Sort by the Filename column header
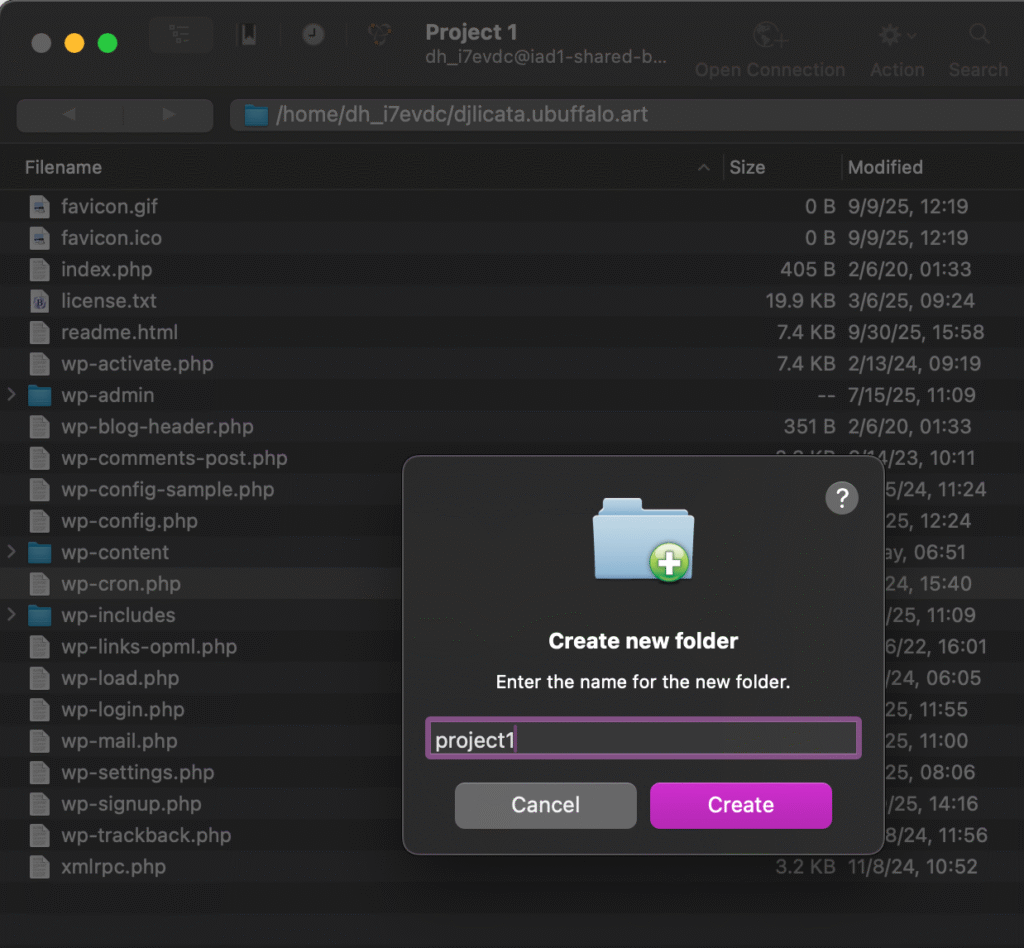This screenshot has width=1024, height=948. click(x=64, y=167)
